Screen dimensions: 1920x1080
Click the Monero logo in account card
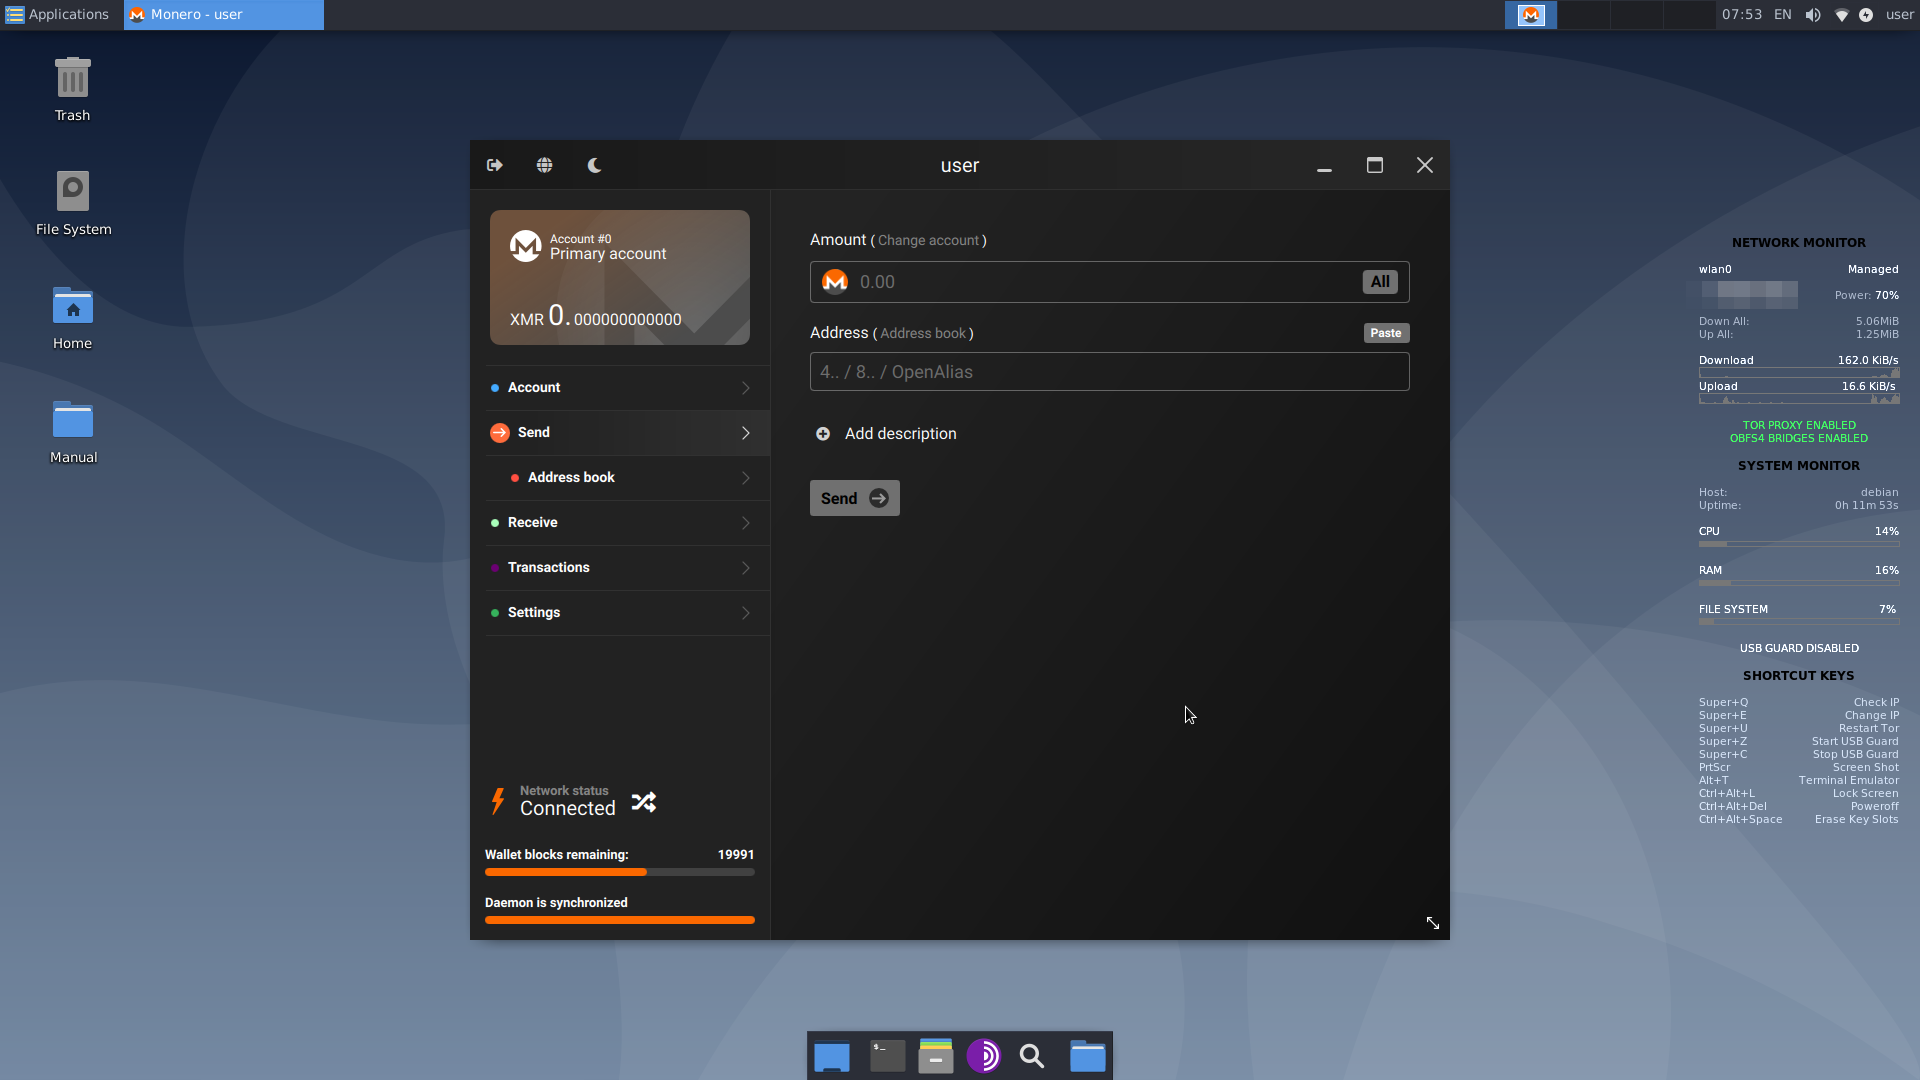(x=525, y=246)
